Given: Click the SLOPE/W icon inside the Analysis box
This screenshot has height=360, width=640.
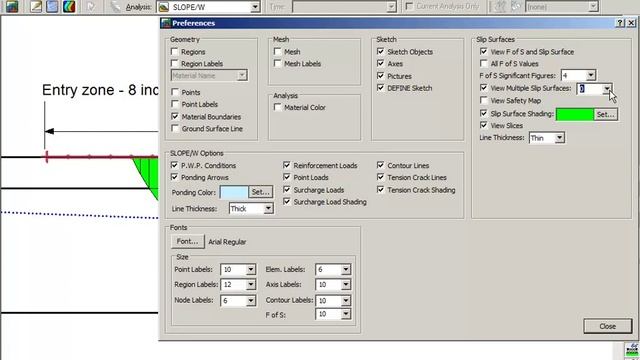Looking at the screenshot, I should tap(164, 7).
